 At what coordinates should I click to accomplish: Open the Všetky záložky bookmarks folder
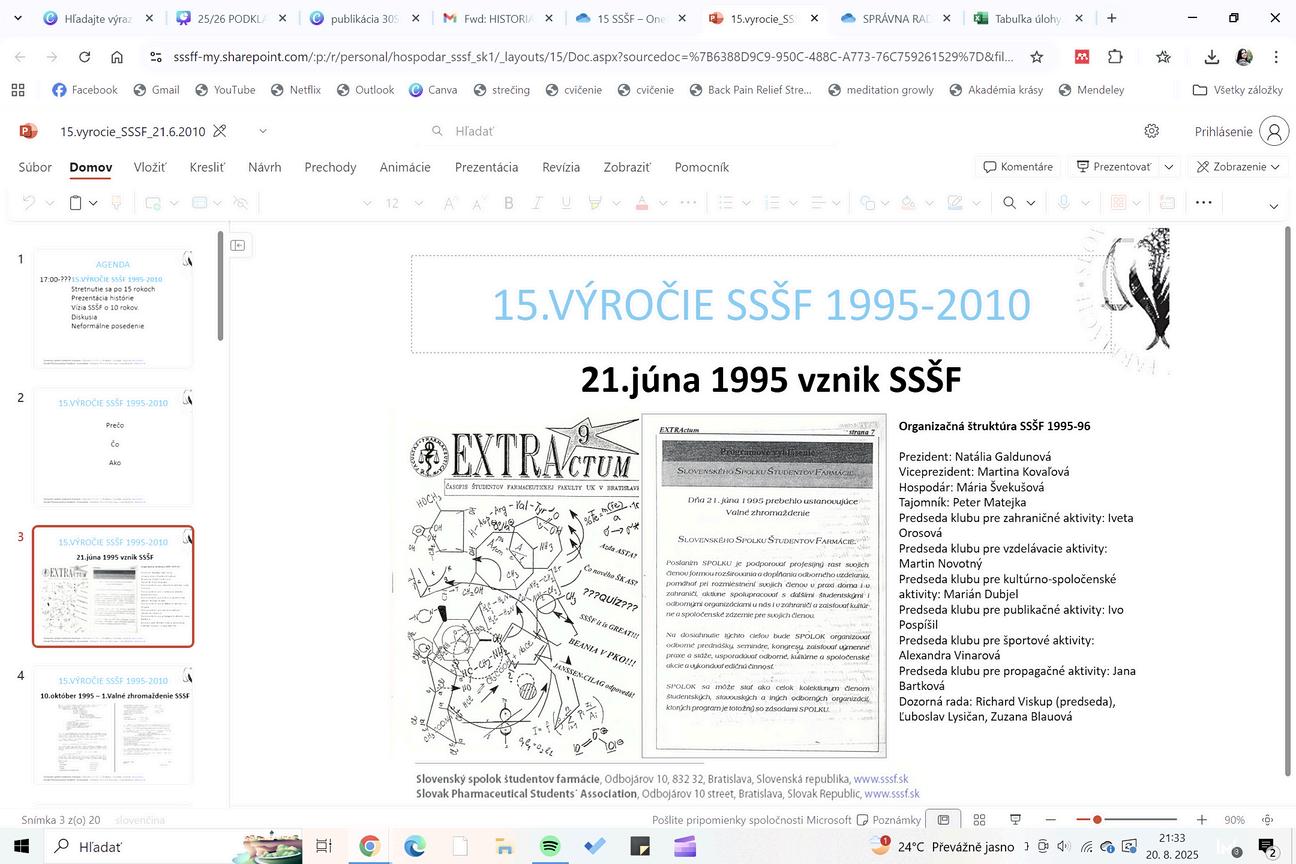click(x=1238, y=90)
